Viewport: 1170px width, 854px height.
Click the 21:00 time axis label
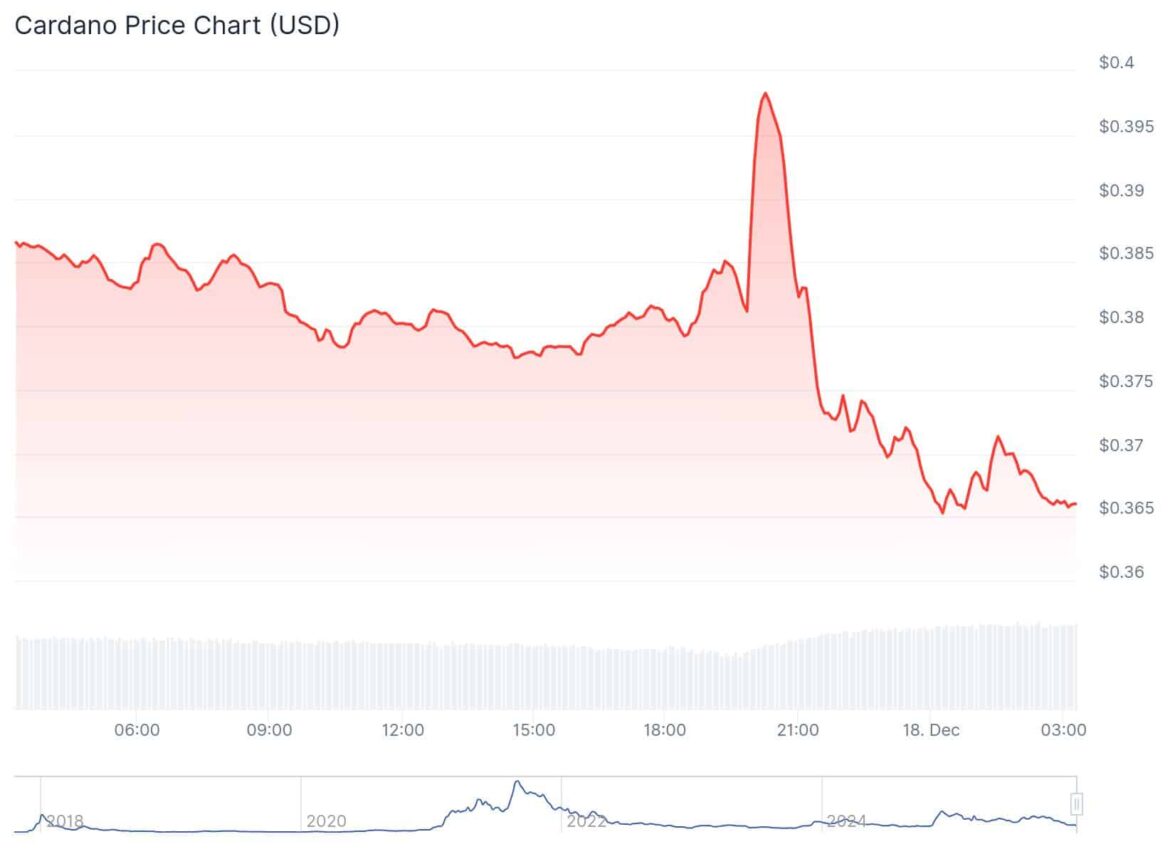point(797,730)
